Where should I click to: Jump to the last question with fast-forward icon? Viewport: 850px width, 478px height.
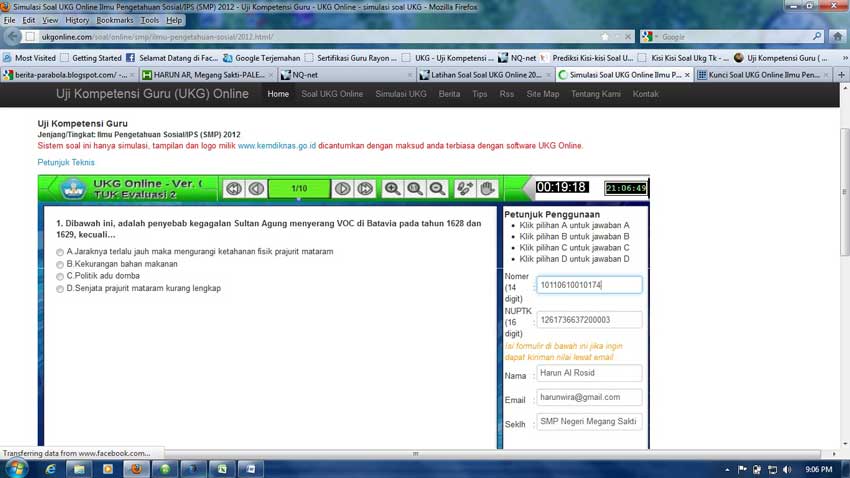coord(365,188)
